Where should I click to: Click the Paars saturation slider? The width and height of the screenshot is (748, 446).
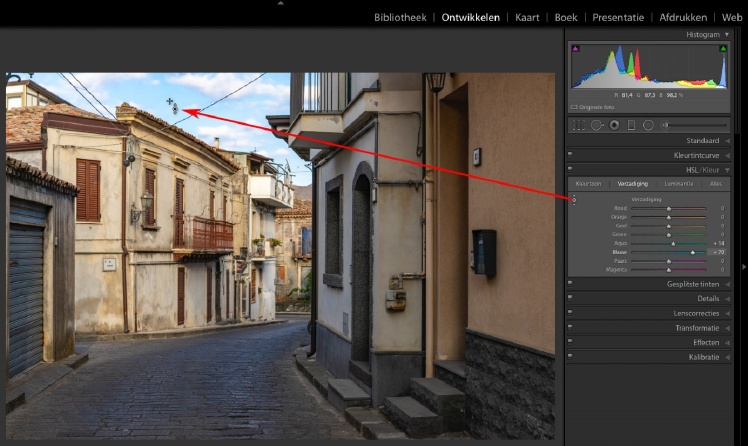(x=668, y=261)
